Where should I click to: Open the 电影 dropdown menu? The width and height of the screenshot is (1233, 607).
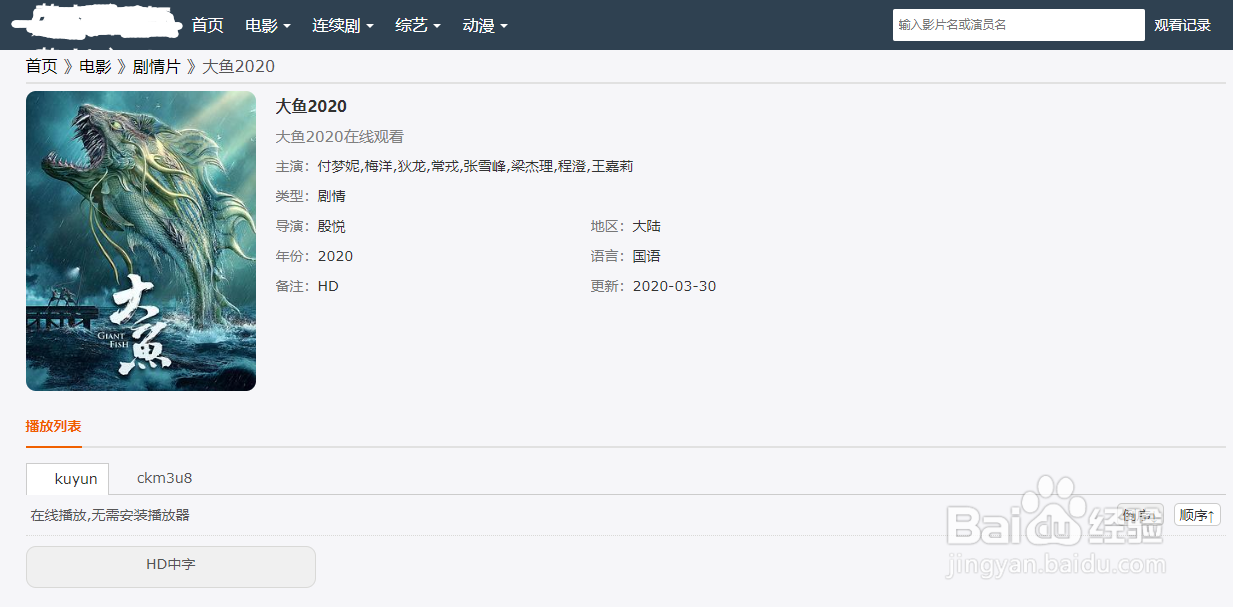[x=266, y=25]
